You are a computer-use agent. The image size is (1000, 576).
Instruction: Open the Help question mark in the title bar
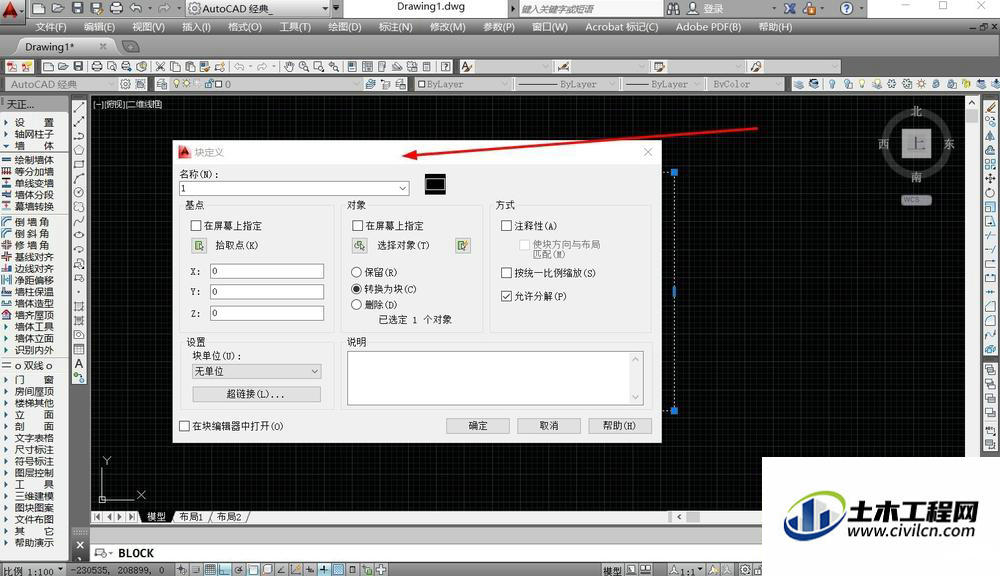tap(846, 8)
